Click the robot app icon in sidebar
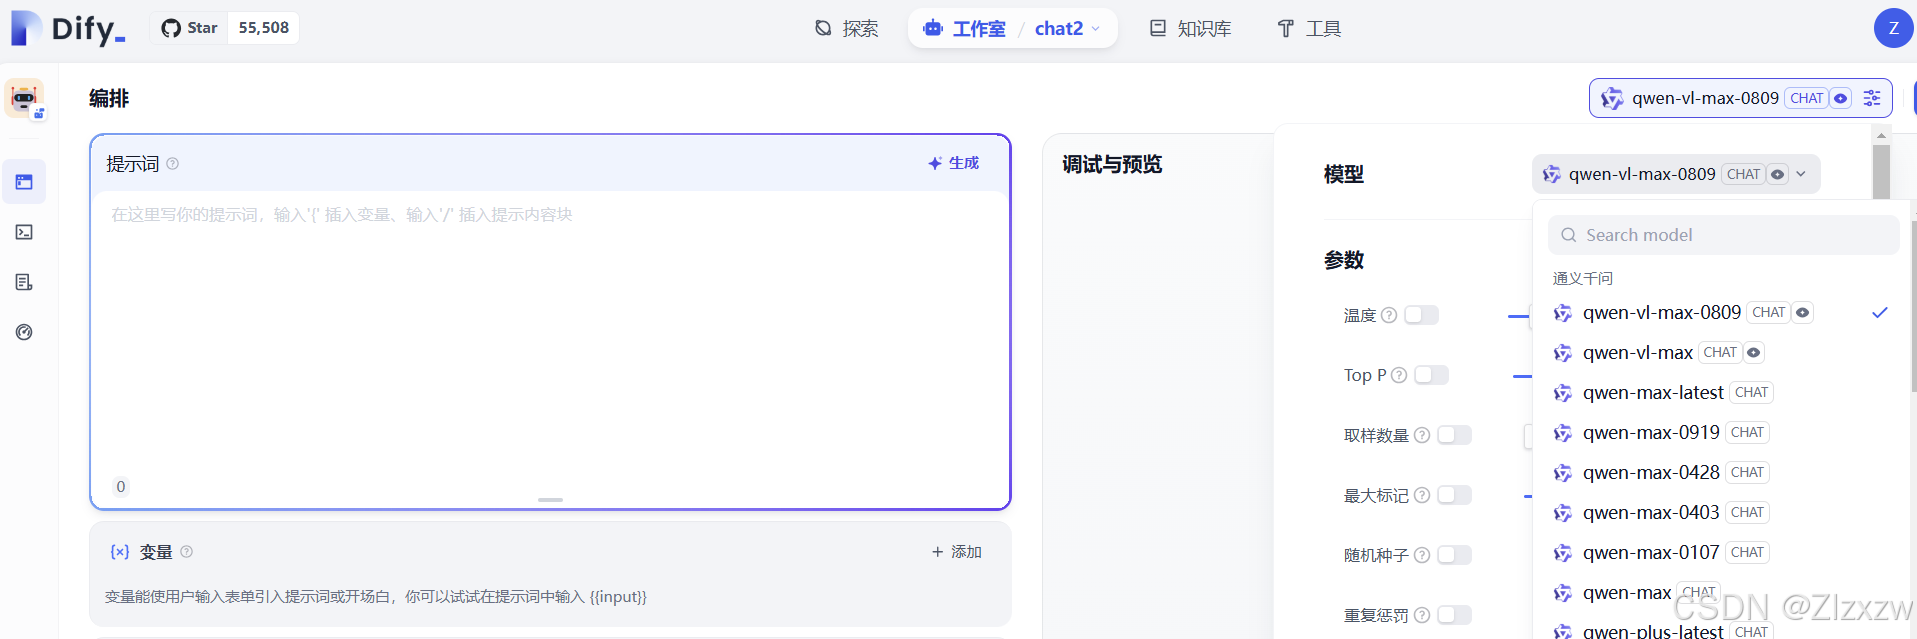The image size is (1917, 639). [x=24, y=98]
